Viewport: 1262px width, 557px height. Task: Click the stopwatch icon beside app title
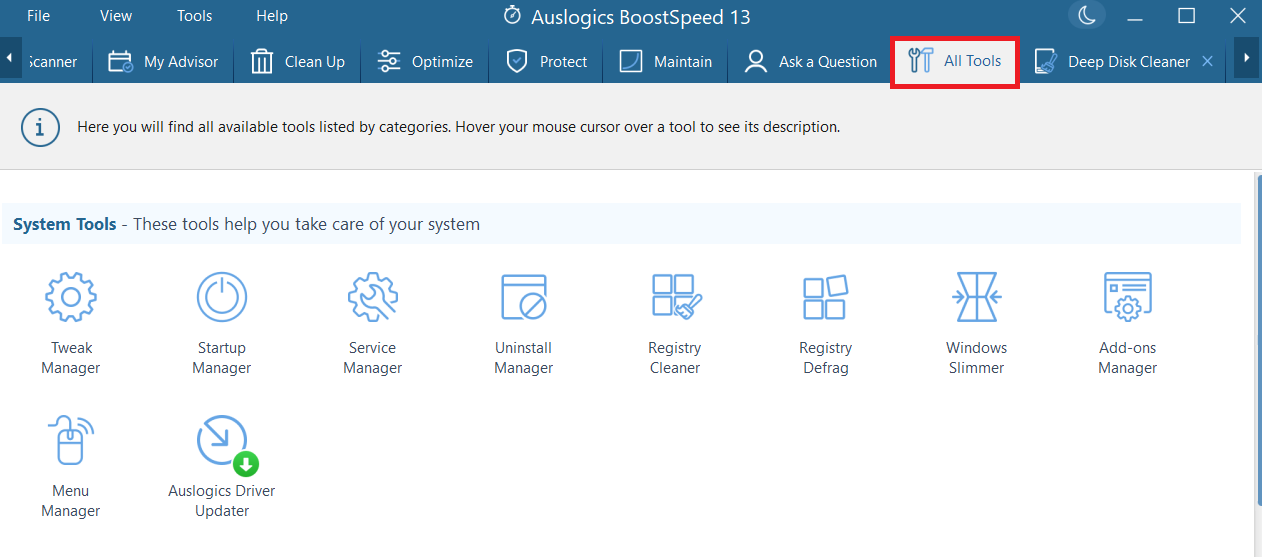click(x=512, y=16)
